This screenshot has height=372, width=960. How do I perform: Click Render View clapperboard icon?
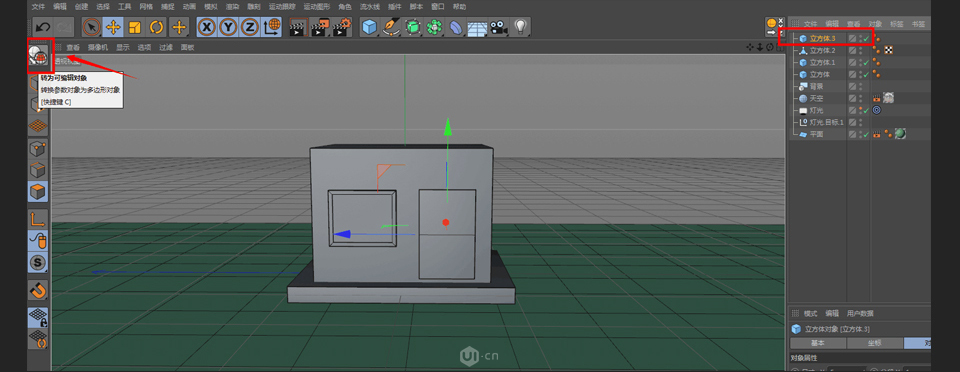298,27
